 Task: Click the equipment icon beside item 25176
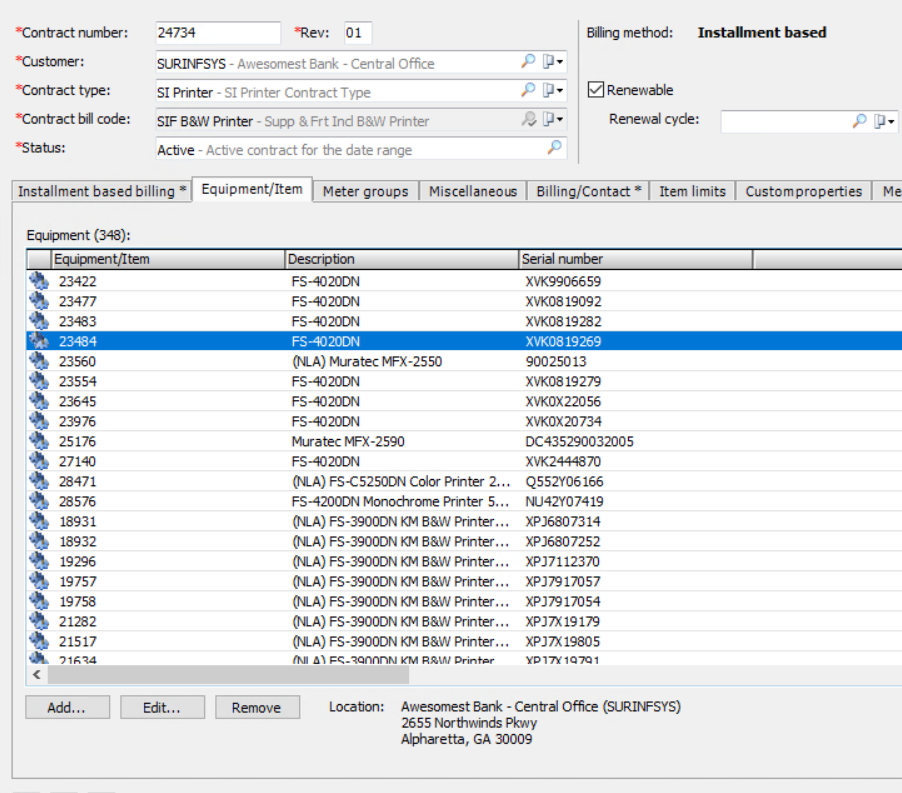pyautogui.click(x=39, y=441)
